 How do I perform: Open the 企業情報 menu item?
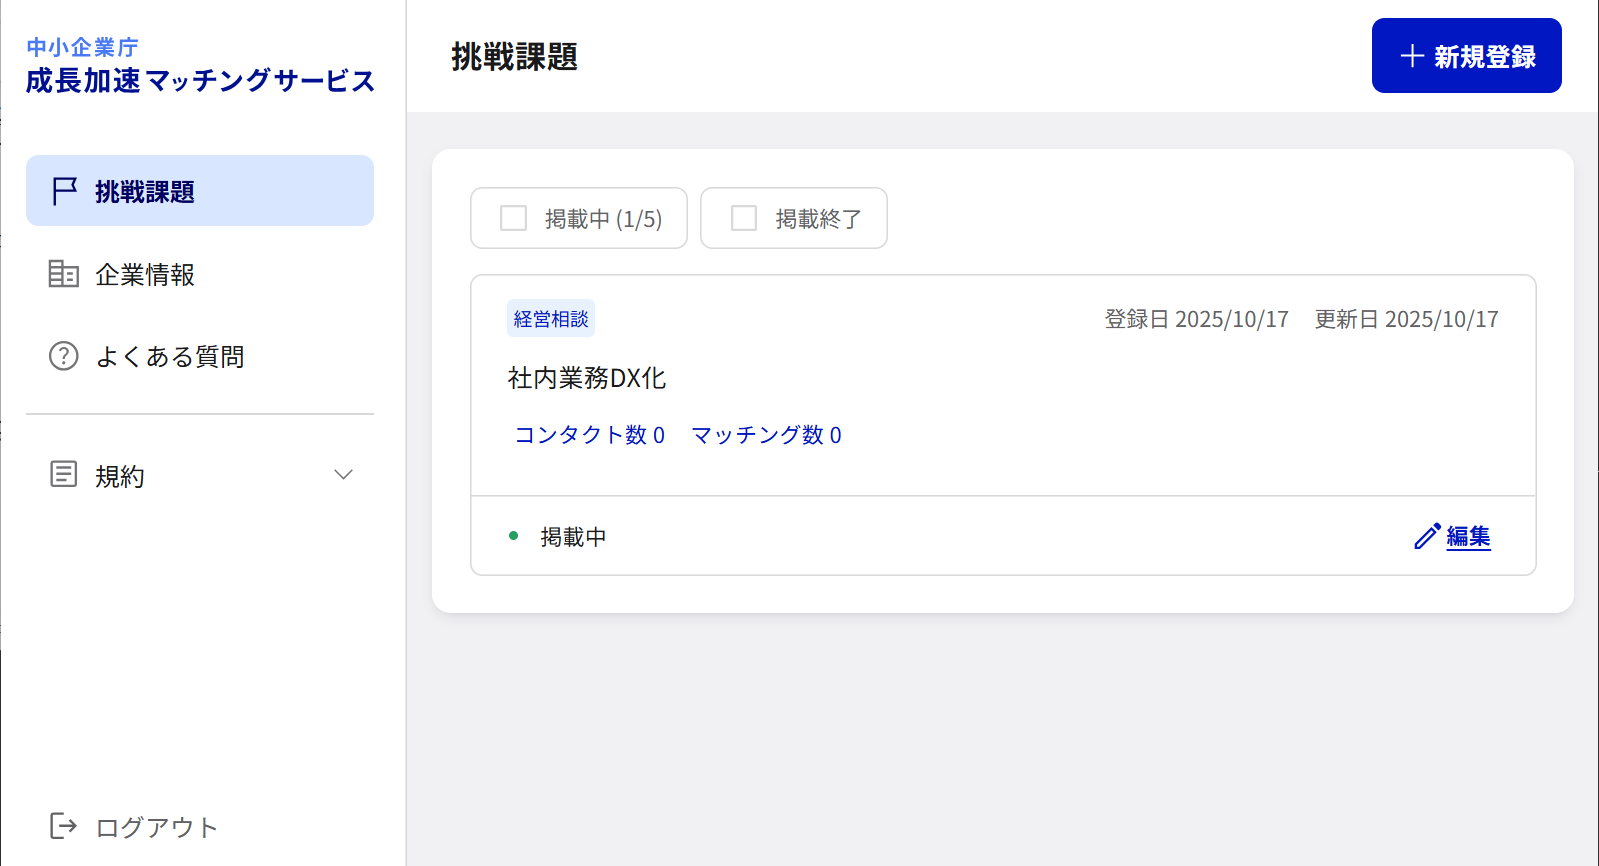[145, 275]
